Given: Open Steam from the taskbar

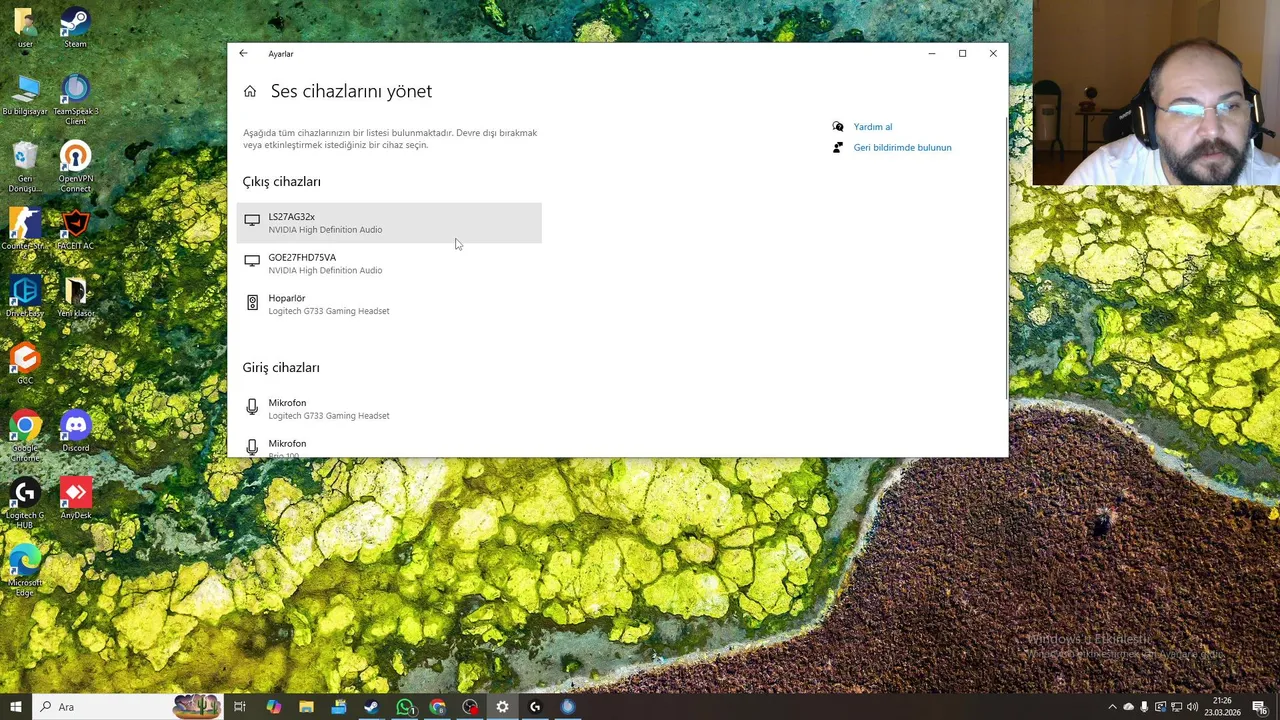Looking at the screenshot, I should click(371, 707).
